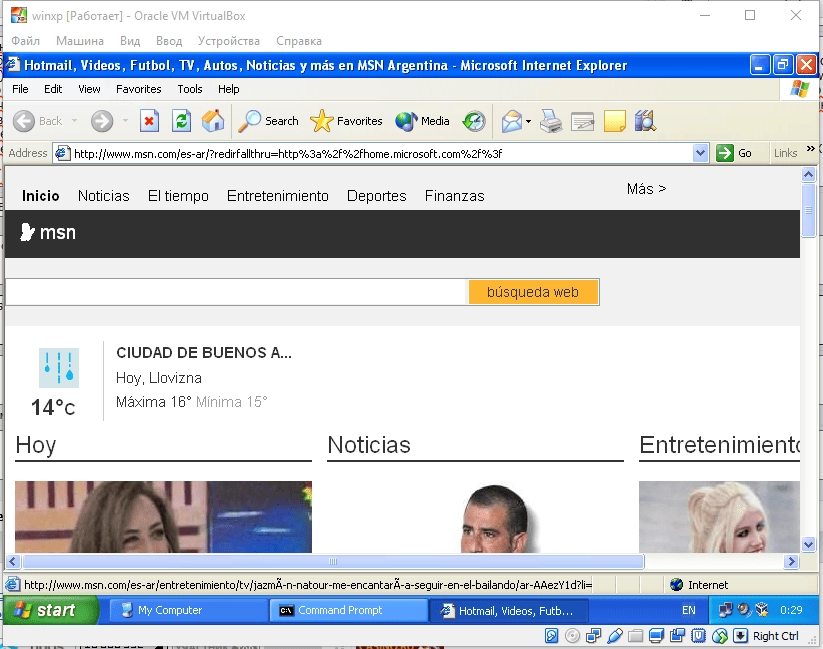Open the Noticias nav link
This screenshot has height=649, width=823.
(103, 196)
